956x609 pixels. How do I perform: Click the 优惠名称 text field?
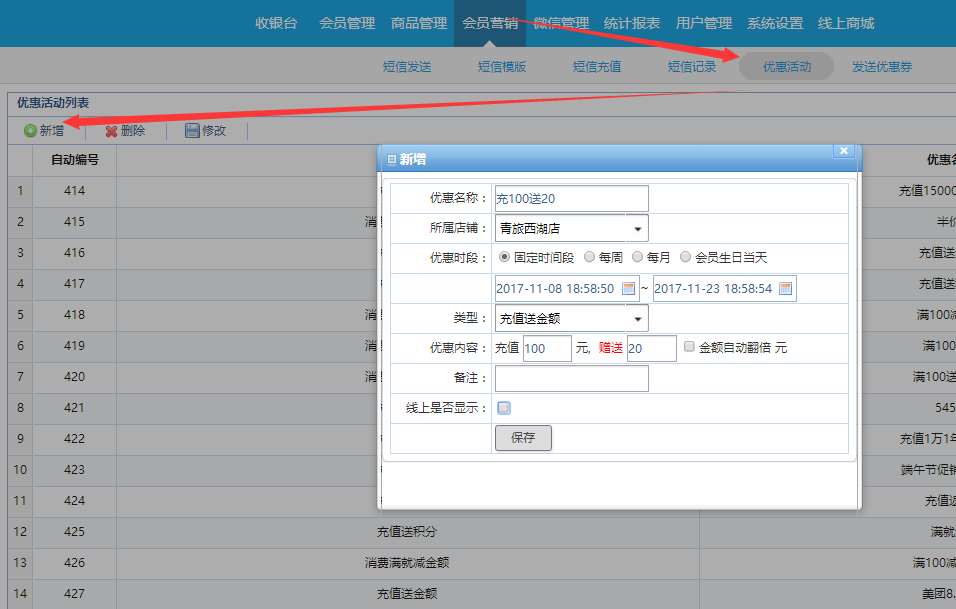click(x=571, y=199)
